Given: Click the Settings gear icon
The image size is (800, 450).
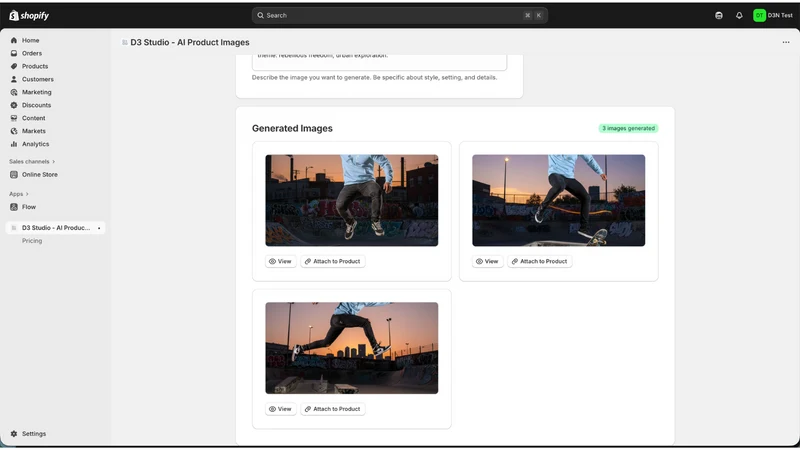Looking at the screenshot, I should coord(14,434).
